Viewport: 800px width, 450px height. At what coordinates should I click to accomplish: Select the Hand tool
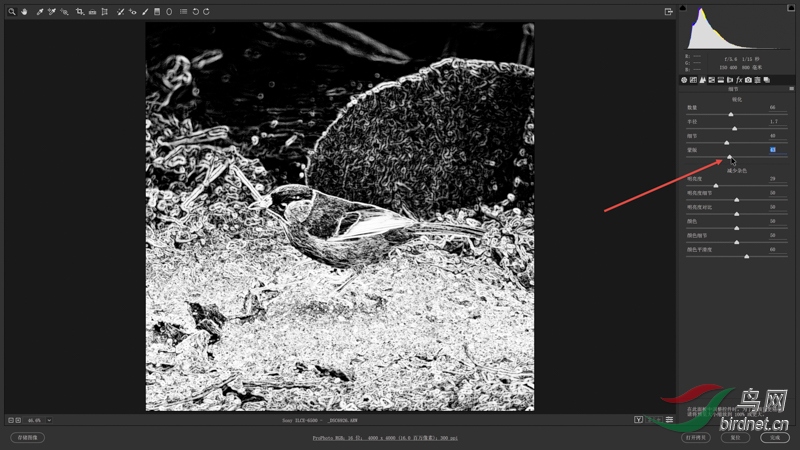point(23,12)
